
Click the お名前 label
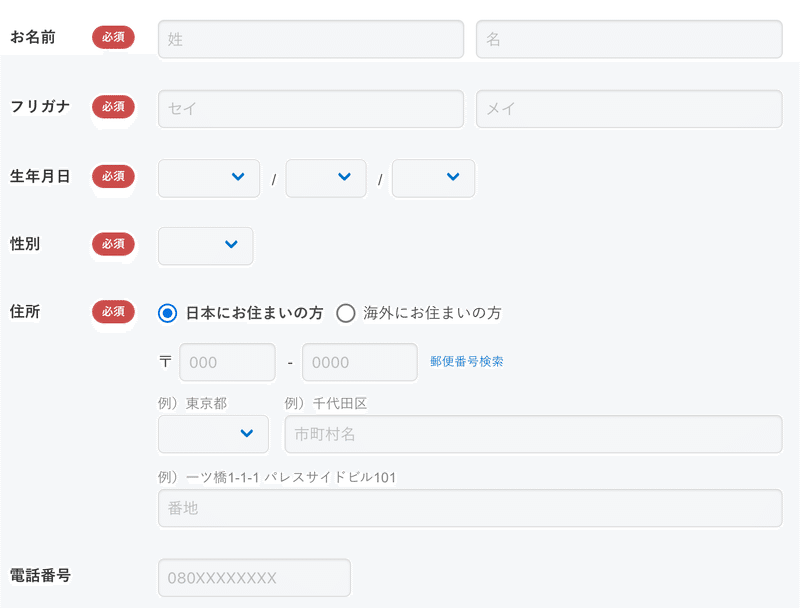(33, 37)
